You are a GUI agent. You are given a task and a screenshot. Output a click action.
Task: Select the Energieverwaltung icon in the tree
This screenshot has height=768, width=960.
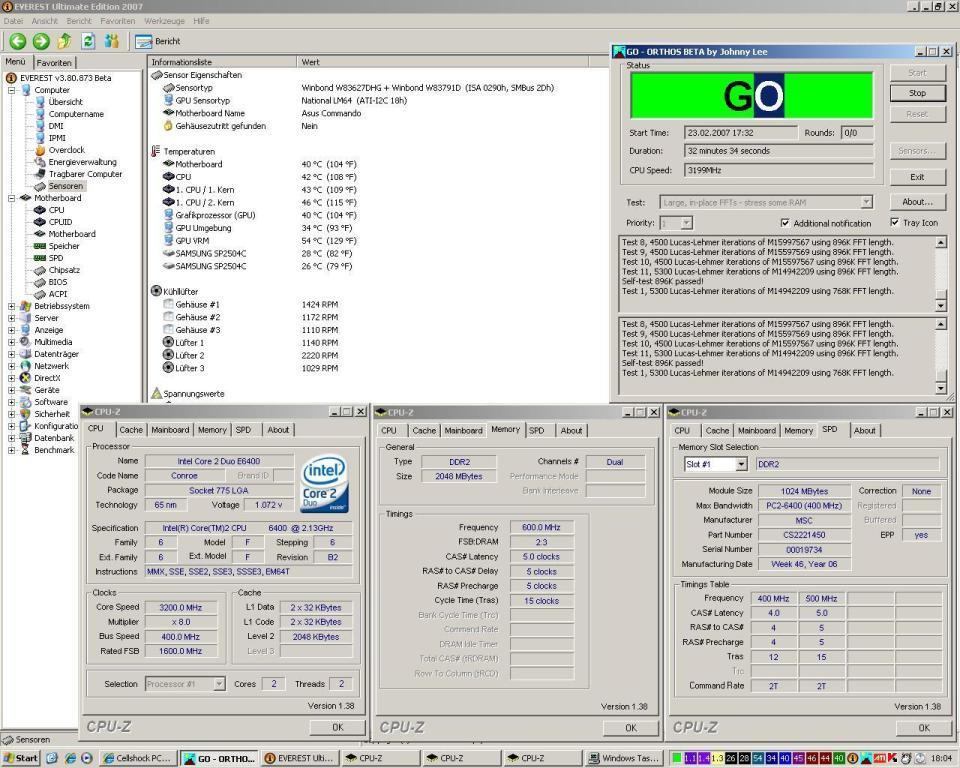40,162
